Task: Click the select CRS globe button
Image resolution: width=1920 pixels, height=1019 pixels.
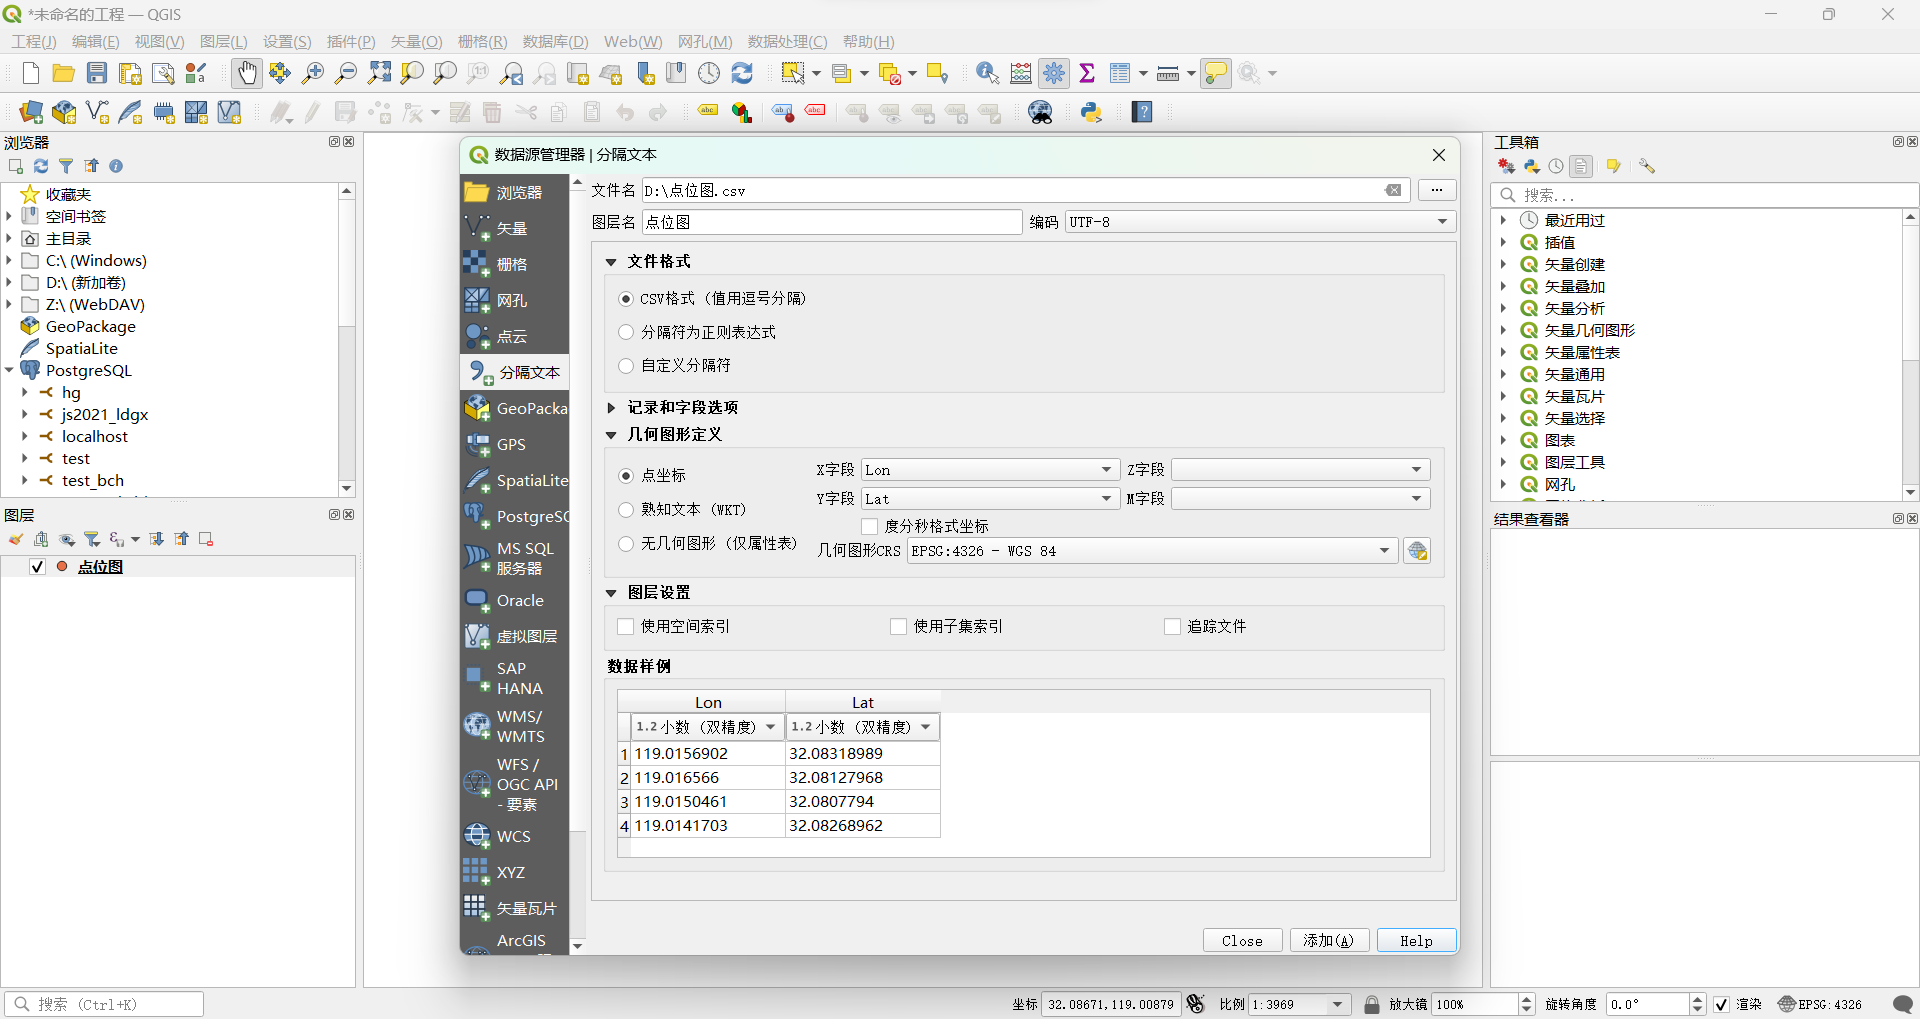Action: (1417, 551)
